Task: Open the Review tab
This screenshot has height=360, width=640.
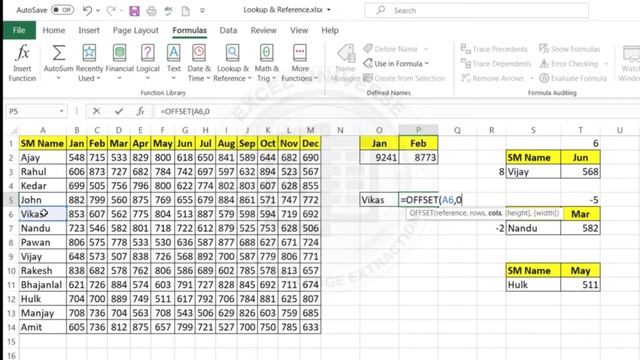Action: [263, 30]
